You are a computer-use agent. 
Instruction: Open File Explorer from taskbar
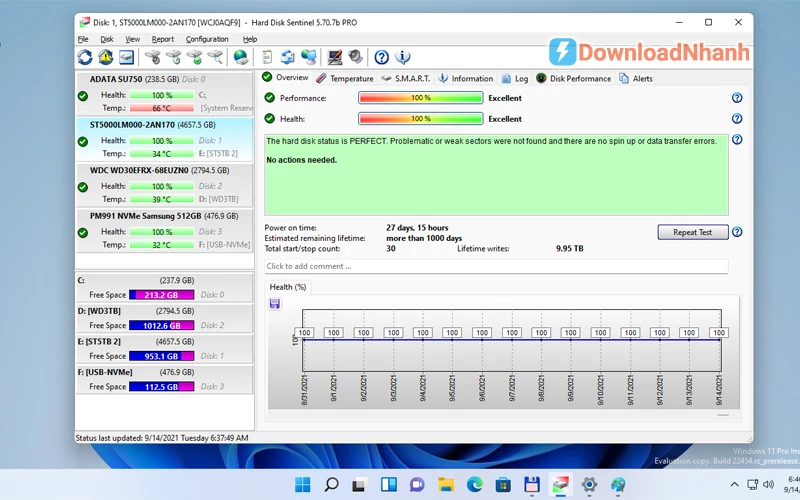coord(445,484)
